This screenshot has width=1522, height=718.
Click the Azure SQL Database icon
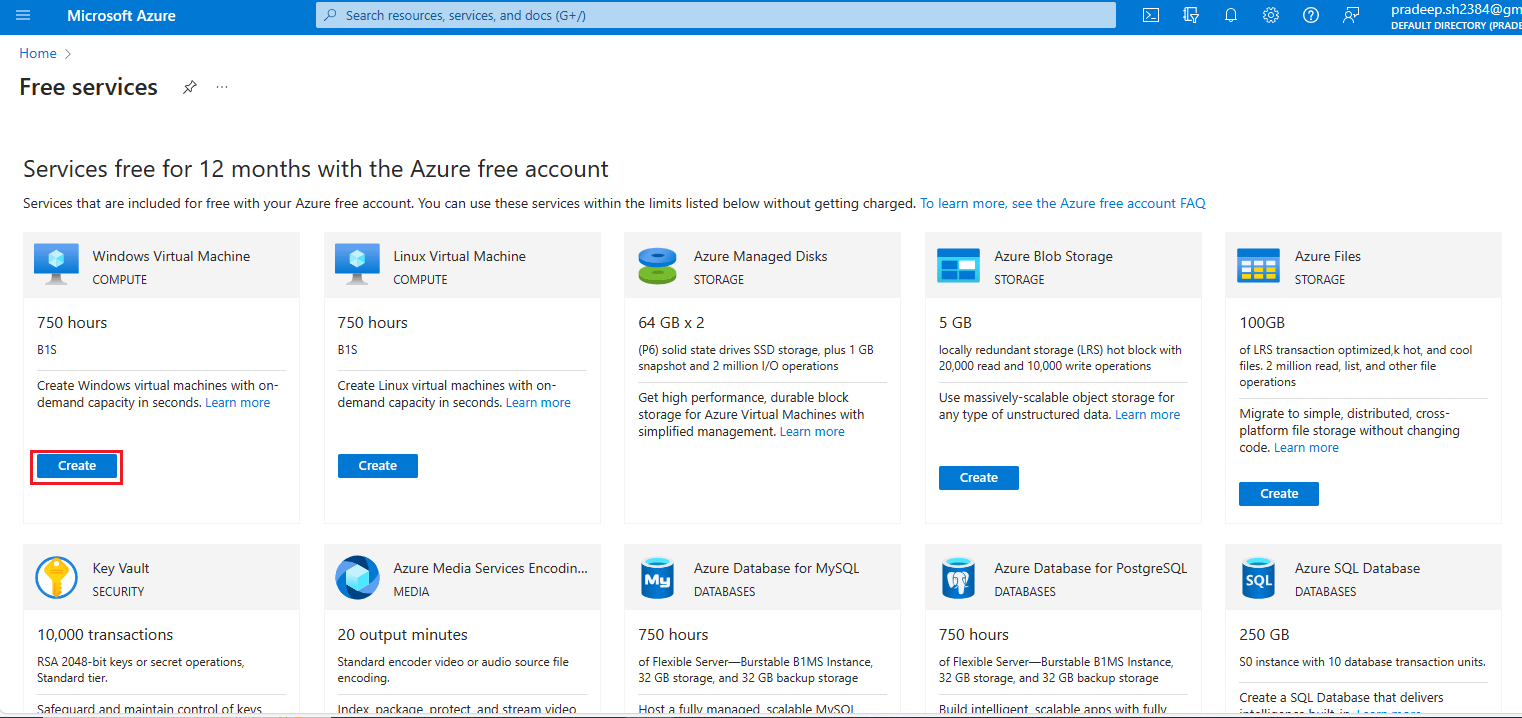point(1258,578)
